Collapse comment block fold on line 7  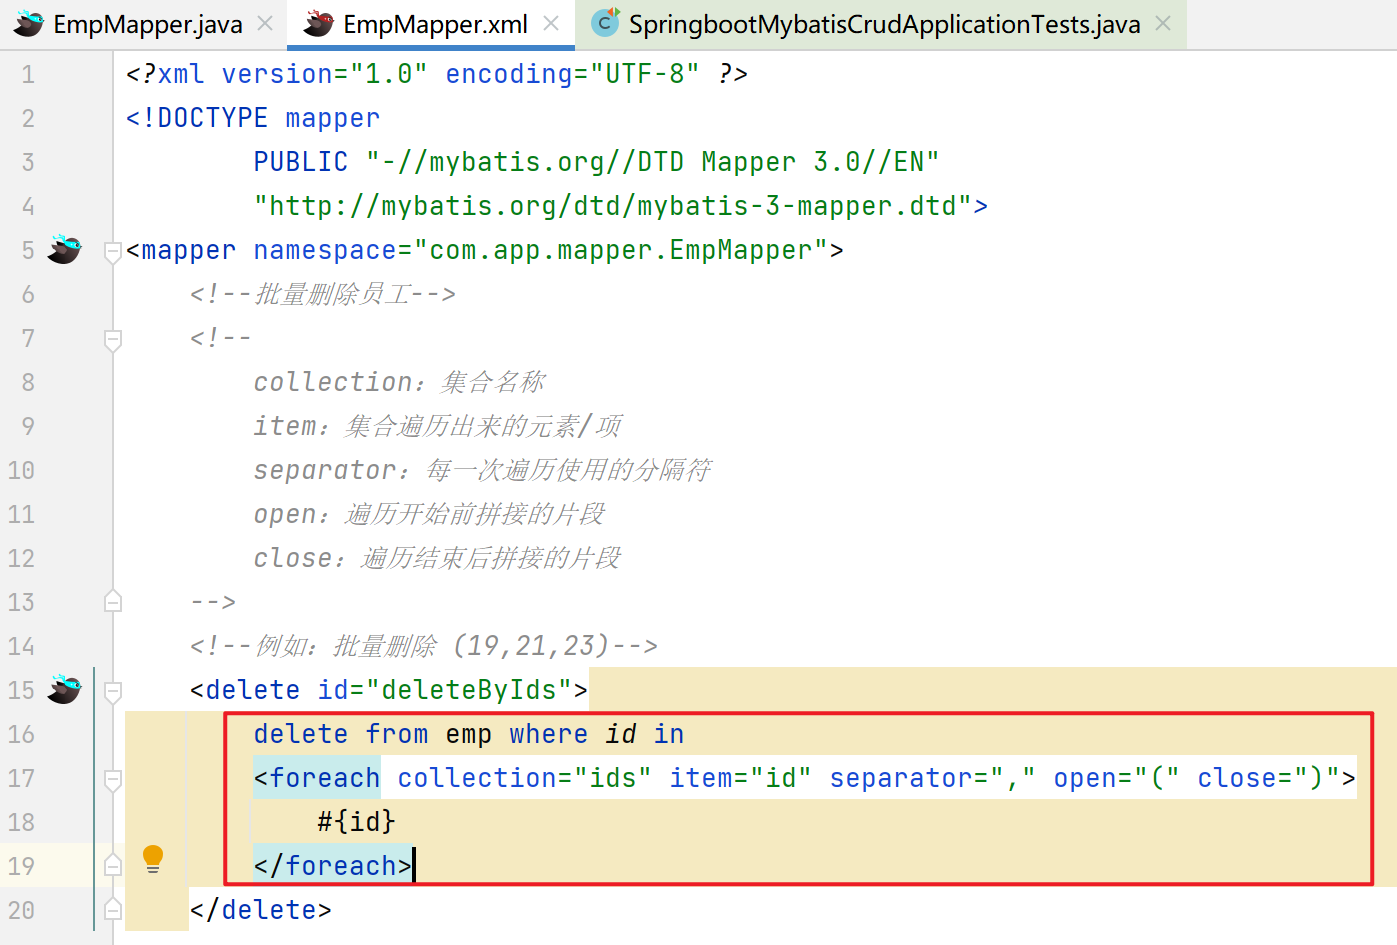click(113, 339)
